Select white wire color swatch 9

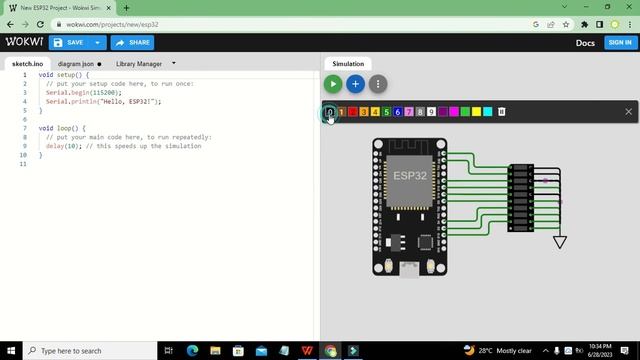point(431,112)
